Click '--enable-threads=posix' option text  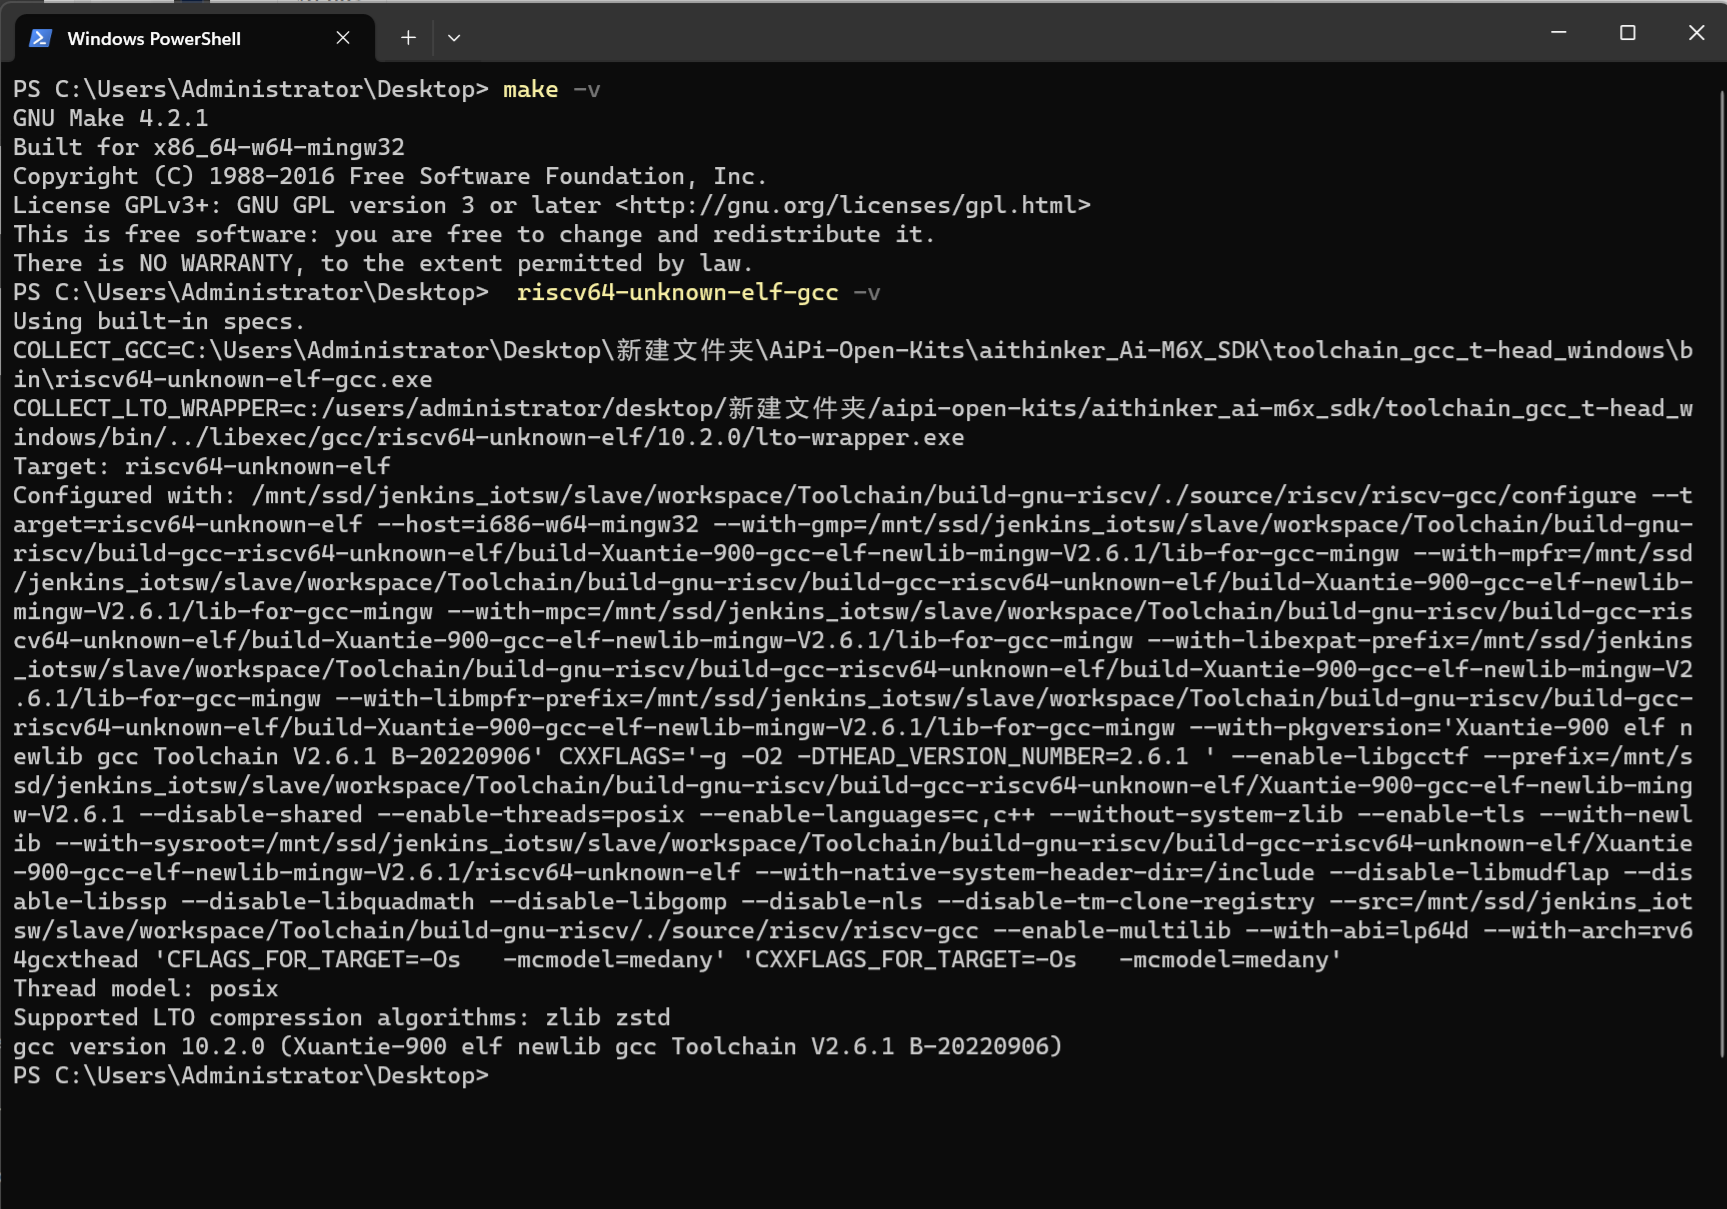coord(531,815)
